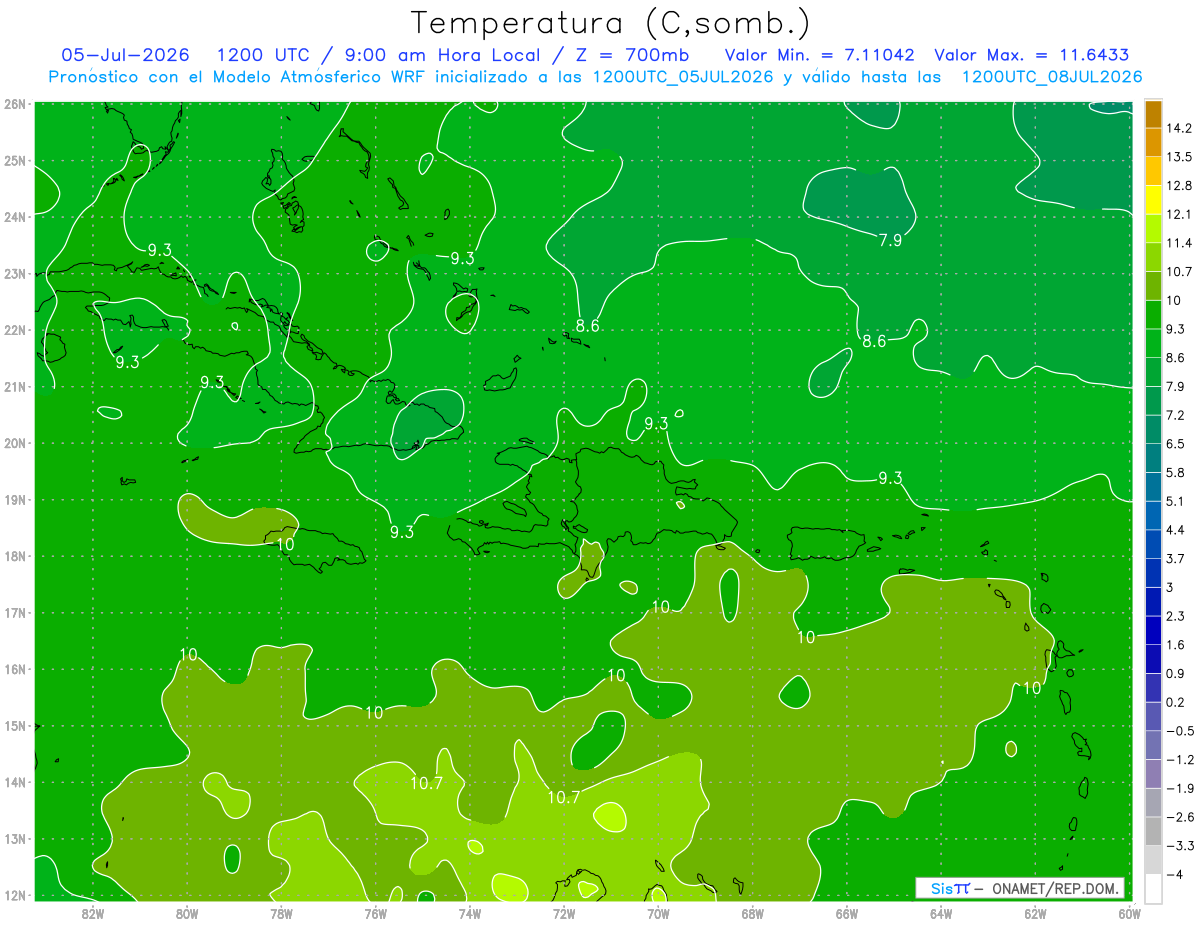Click the 0.9 colorbar value label
This screenshot has width=1200, height=927.
(1176, 674)
